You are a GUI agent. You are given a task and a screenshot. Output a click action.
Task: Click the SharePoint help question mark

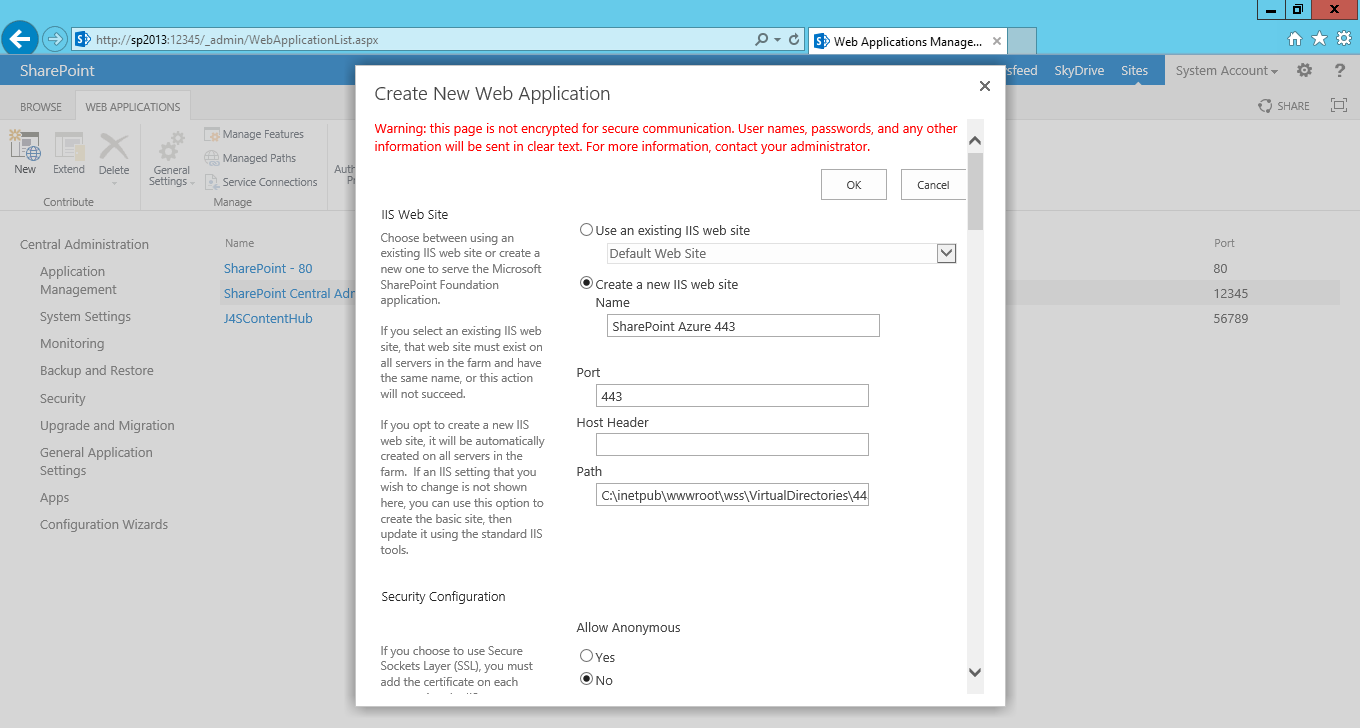1340,71
